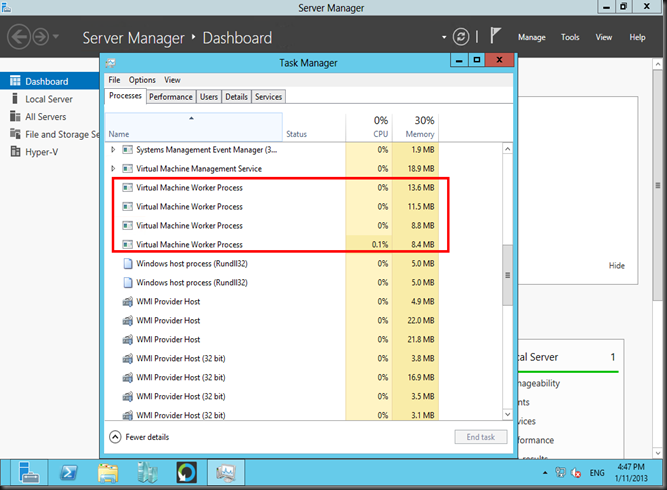Click the Local Server sidebar icon
Viewport: 667px width, 490px height.
coord(15,98)
